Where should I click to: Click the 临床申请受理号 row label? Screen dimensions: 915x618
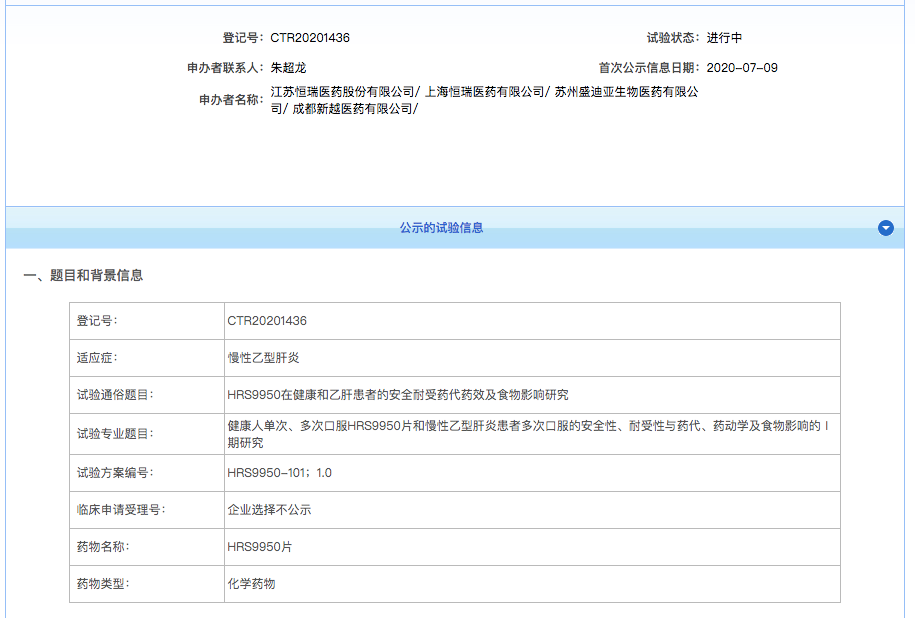121,509
